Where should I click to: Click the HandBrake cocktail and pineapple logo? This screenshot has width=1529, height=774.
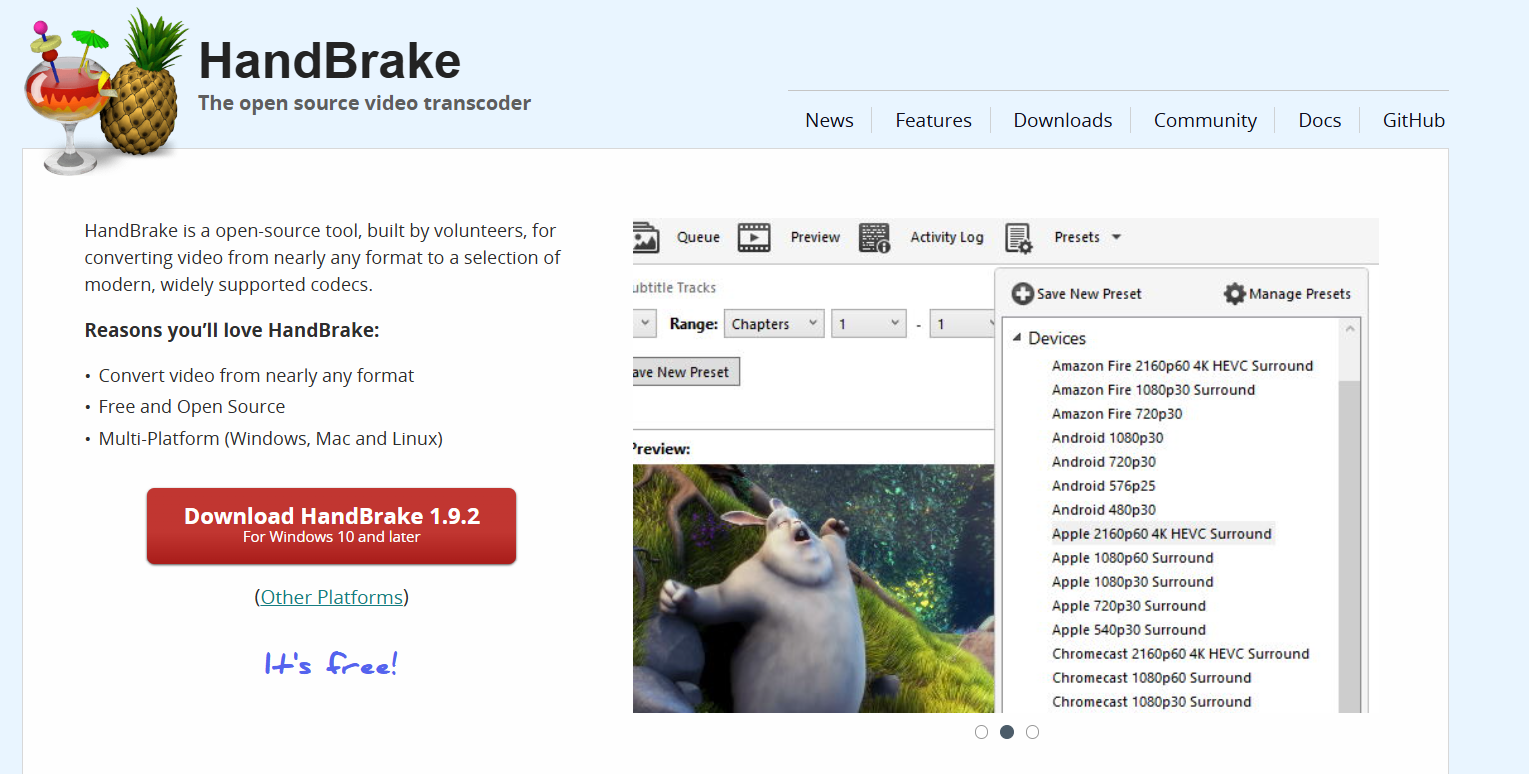104,92
